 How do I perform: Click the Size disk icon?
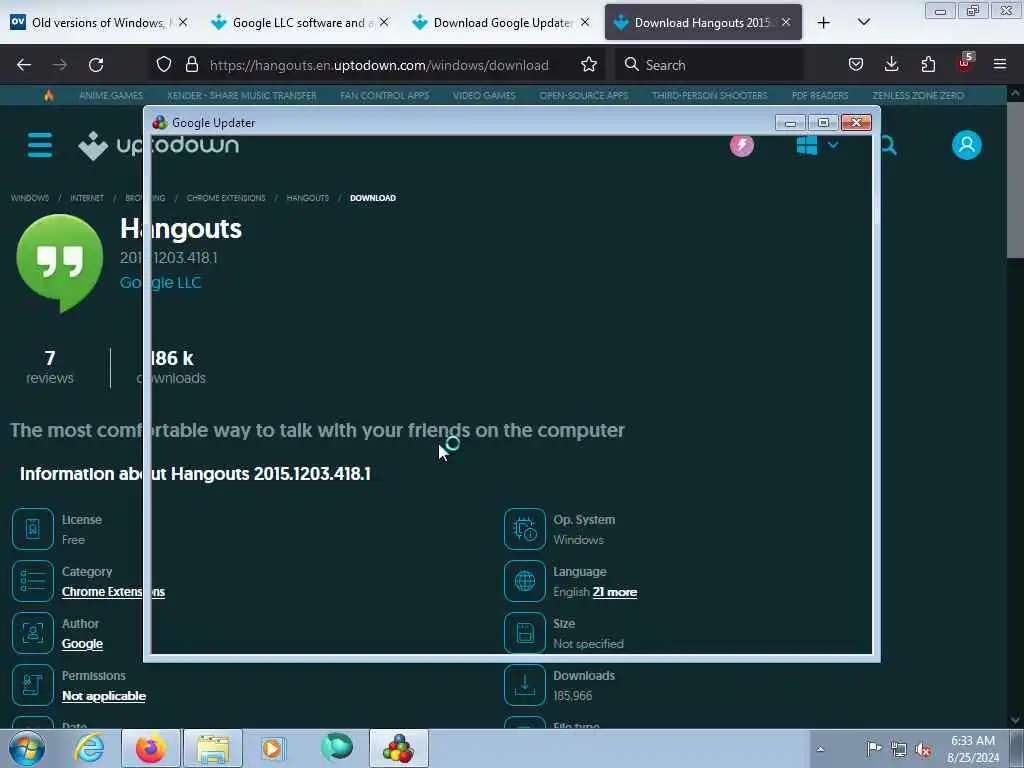coord(524,633)
